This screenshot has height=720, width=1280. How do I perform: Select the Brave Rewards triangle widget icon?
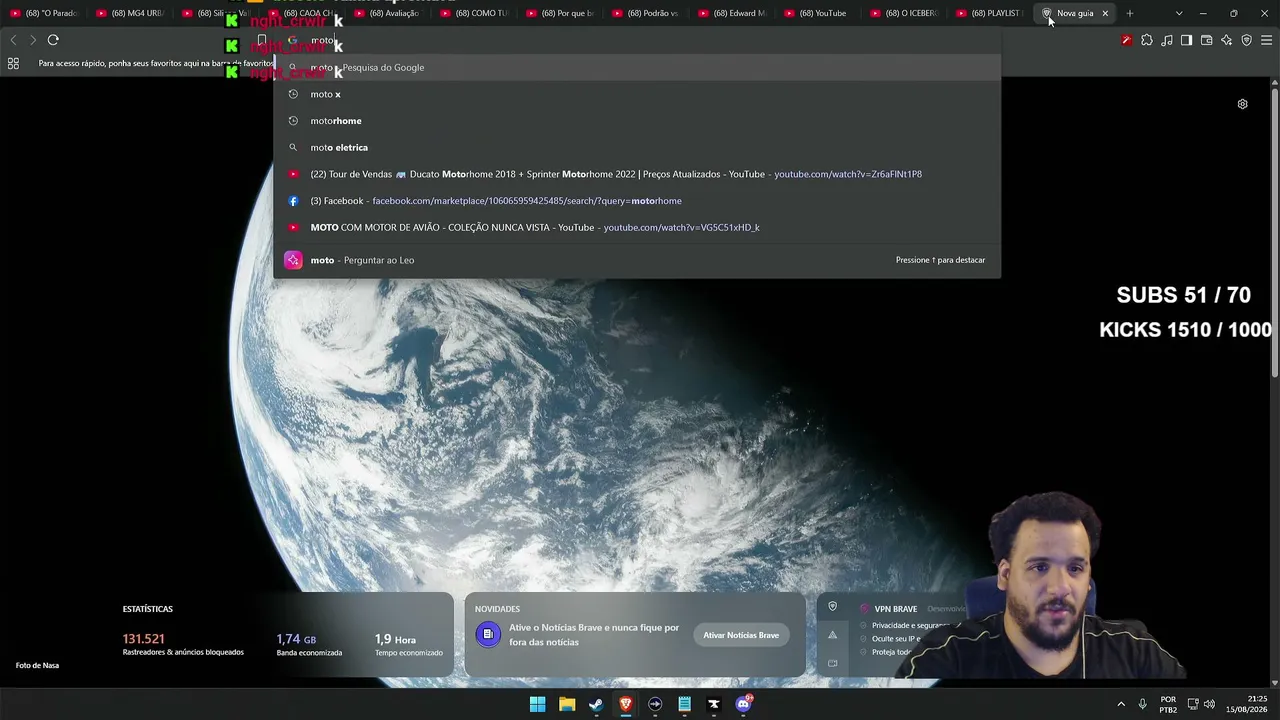[832, 635]
